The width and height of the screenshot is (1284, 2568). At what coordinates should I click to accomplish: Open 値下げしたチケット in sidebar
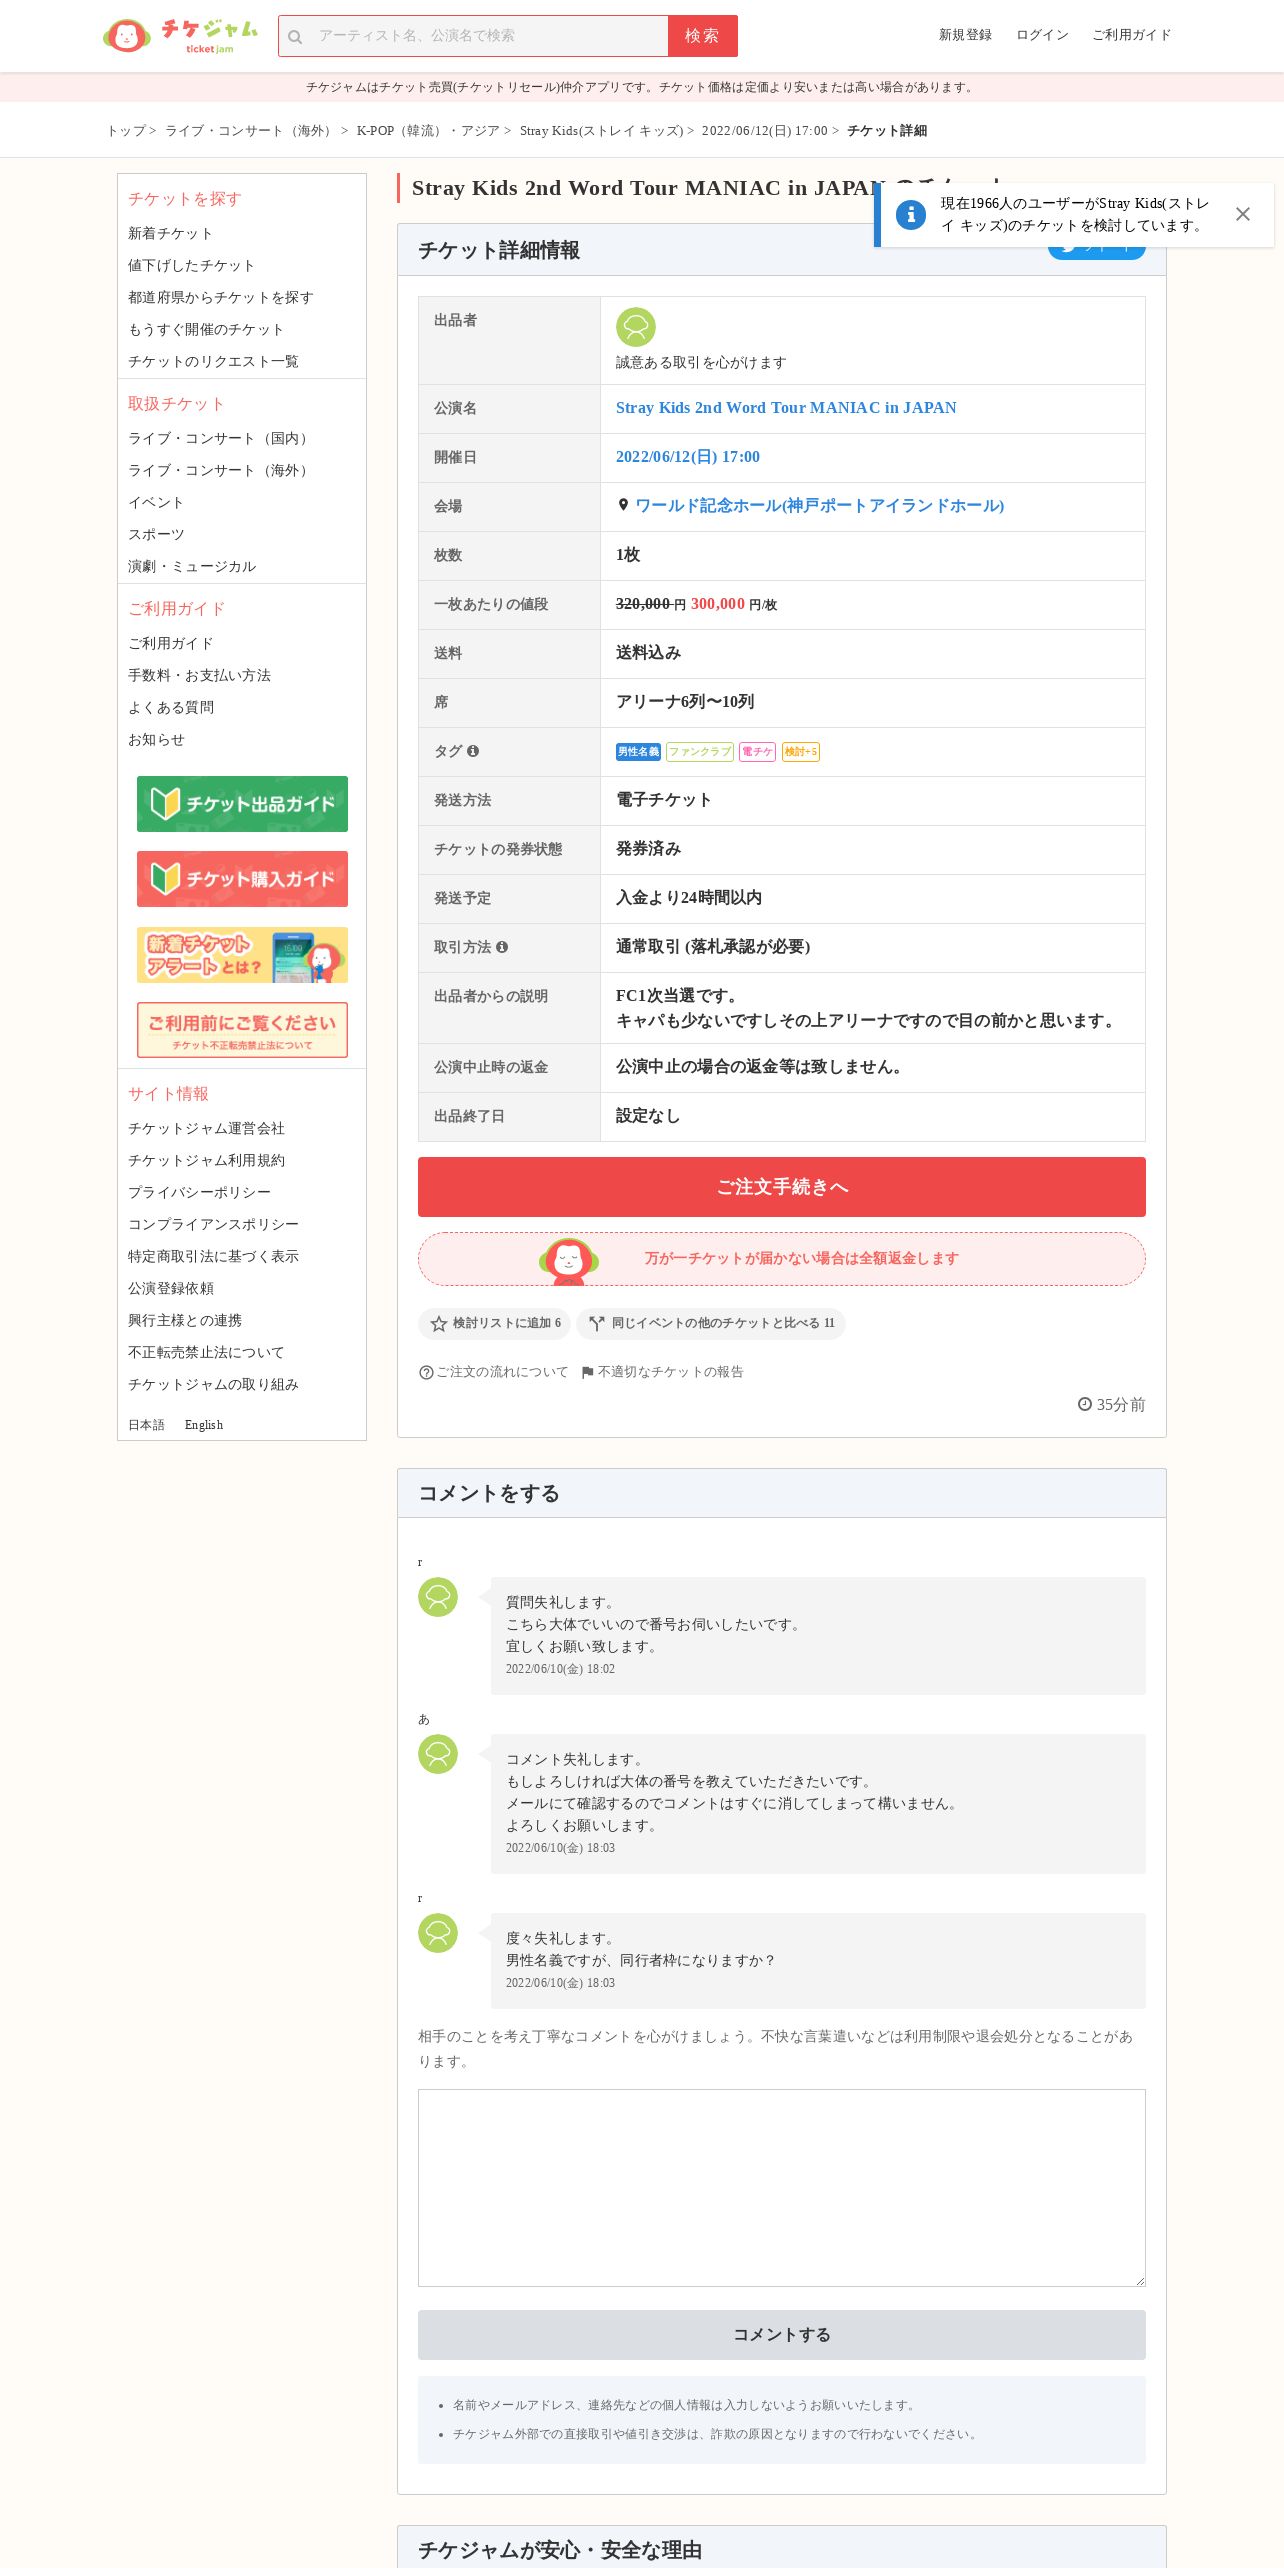[191, 266]
